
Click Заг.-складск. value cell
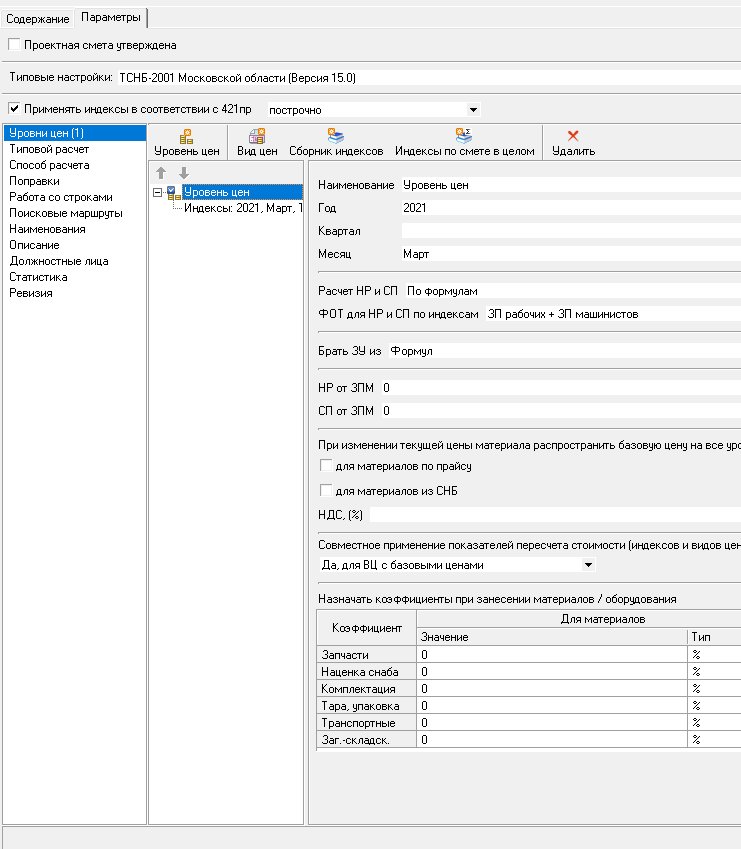[x=552, y=740]
